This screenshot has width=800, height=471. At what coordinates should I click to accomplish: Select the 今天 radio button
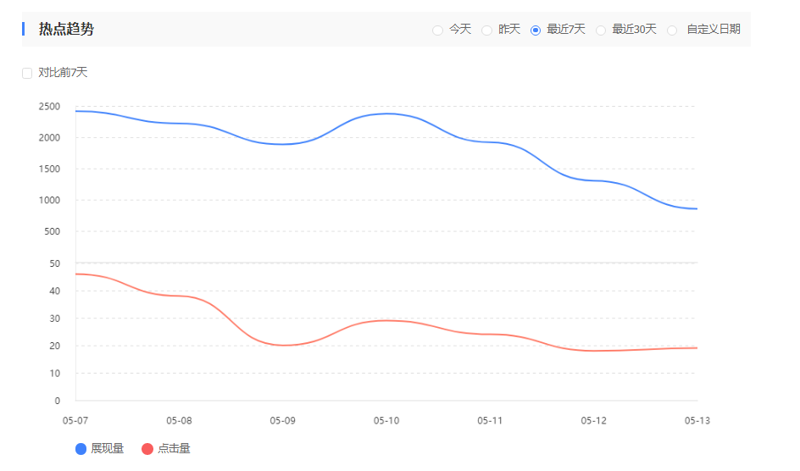438,30
